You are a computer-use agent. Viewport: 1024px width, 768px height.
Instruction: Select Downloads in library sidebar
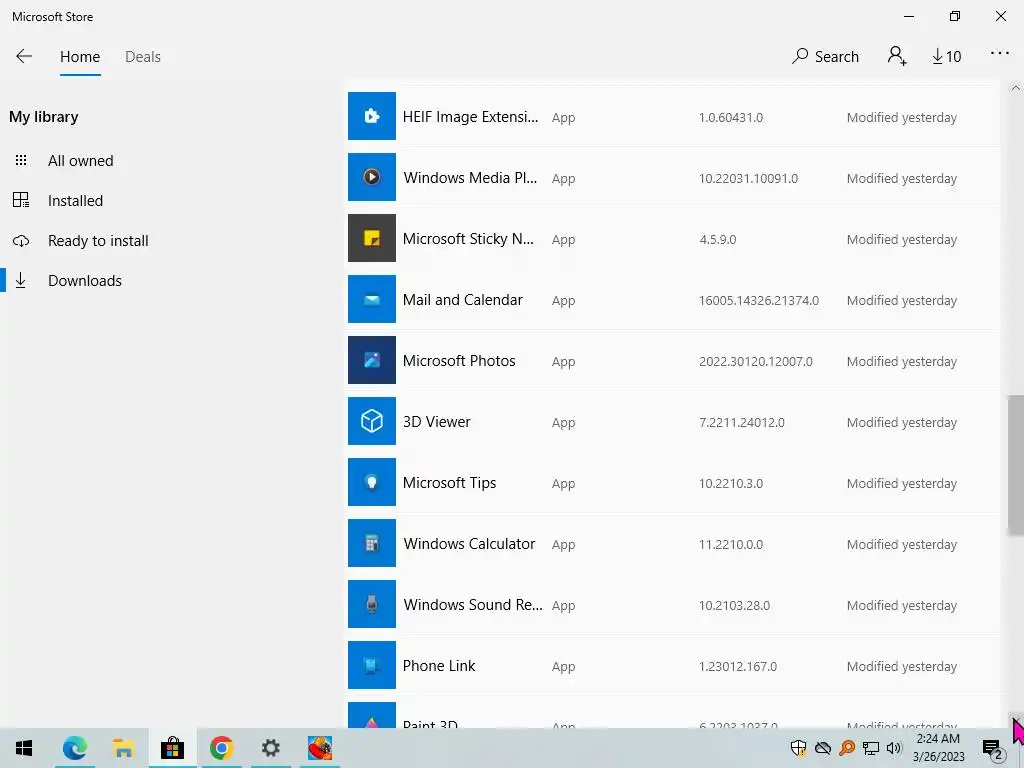[x=85, y=281]
